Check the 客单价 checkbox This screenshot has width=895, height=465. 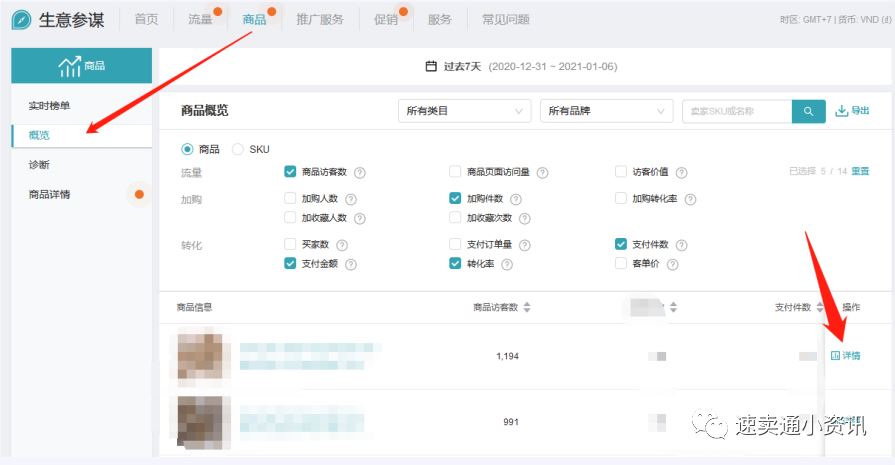pyautogui.click(x=620, y=264)
